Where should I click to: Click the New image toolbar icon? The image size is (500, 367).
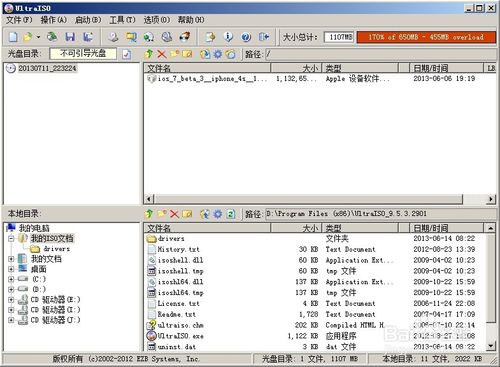13,37
